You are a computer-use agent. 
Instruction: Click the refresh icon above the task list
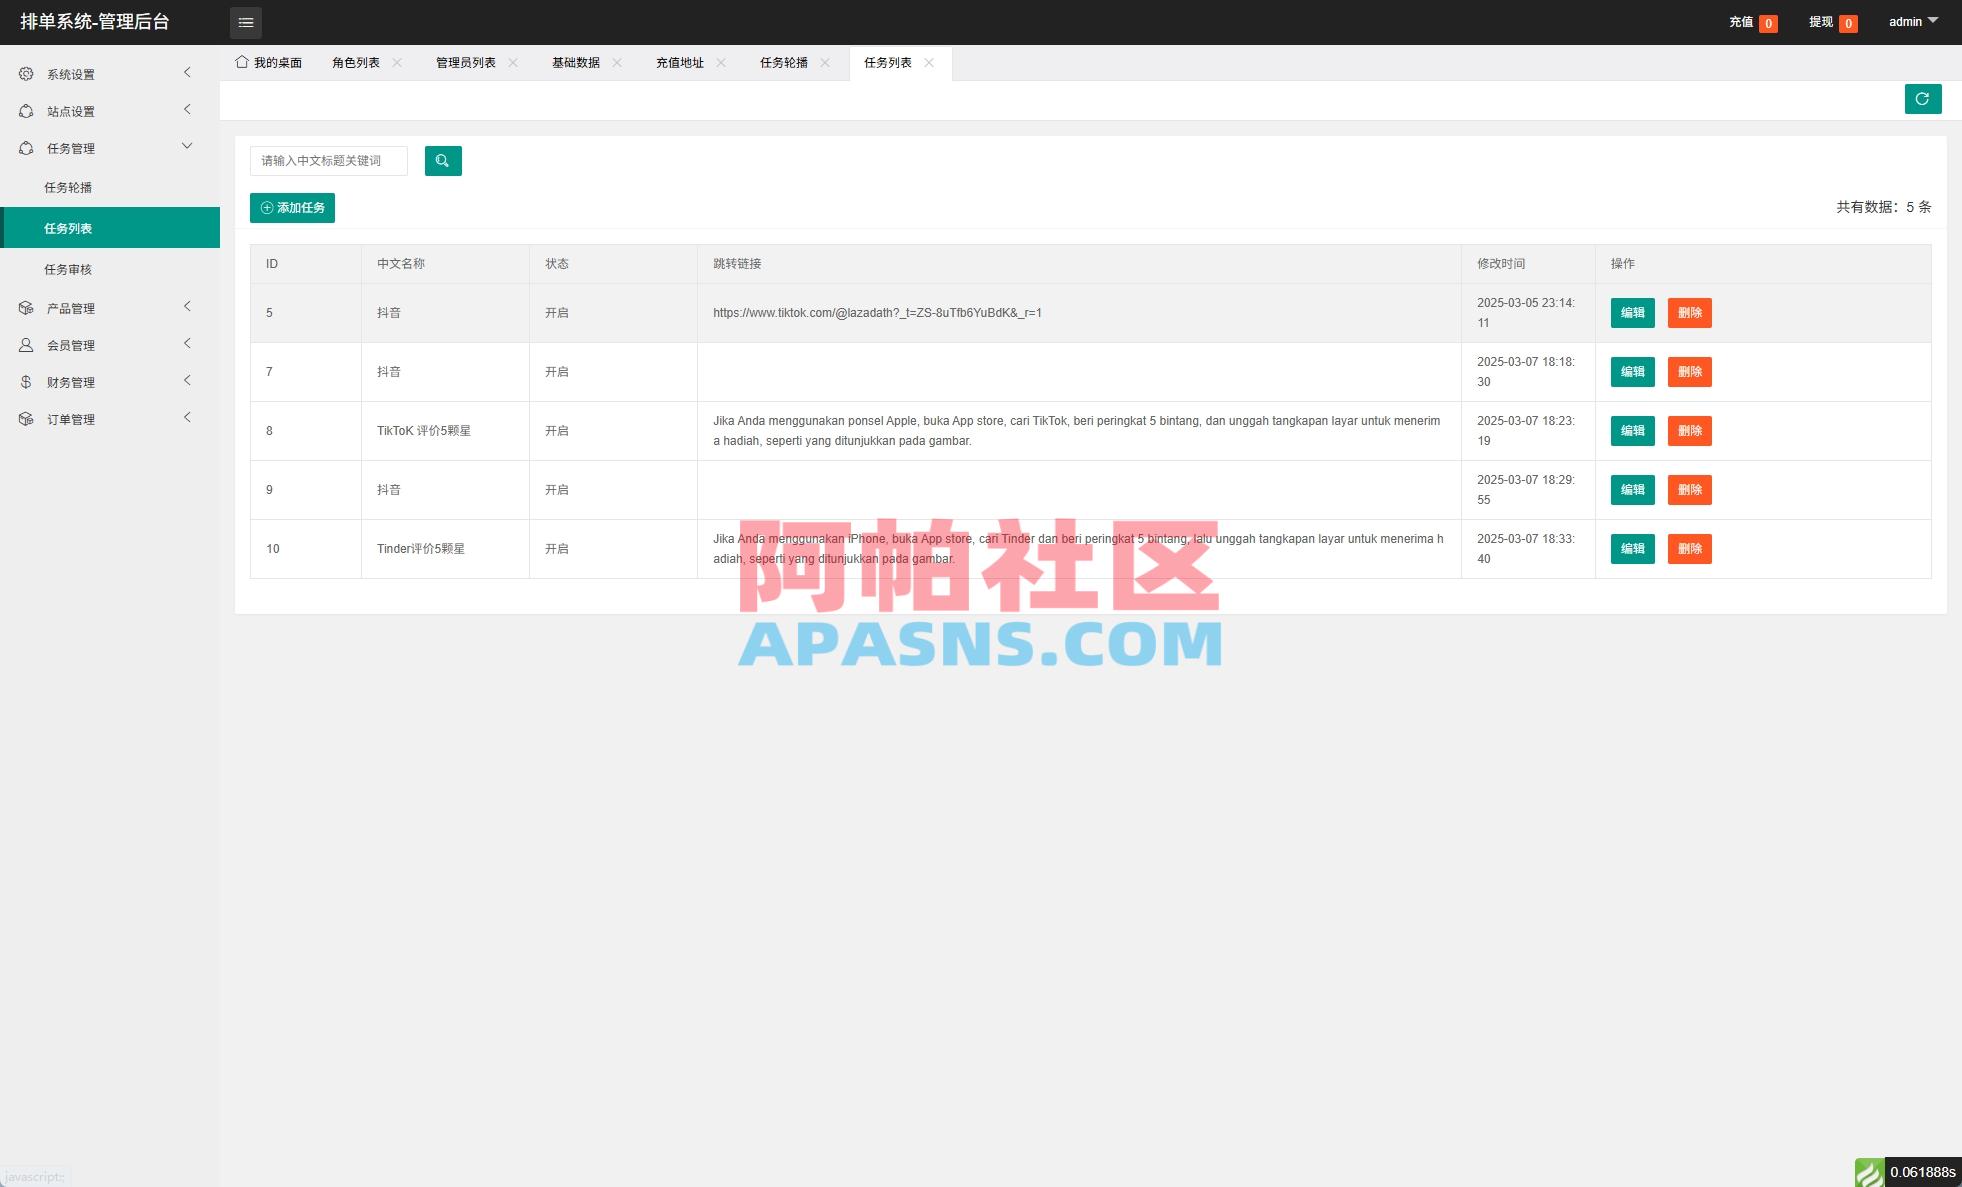[x=1923, y=98]
